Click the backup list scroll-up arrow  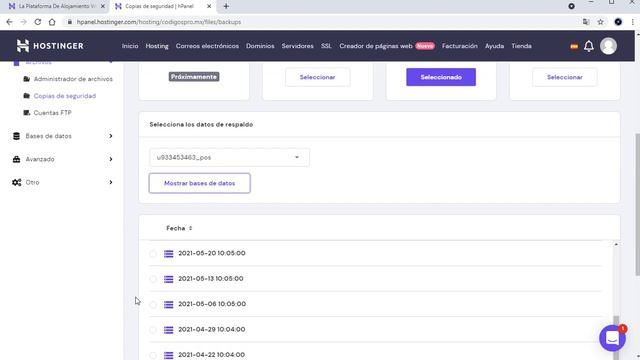pos(616,244)
